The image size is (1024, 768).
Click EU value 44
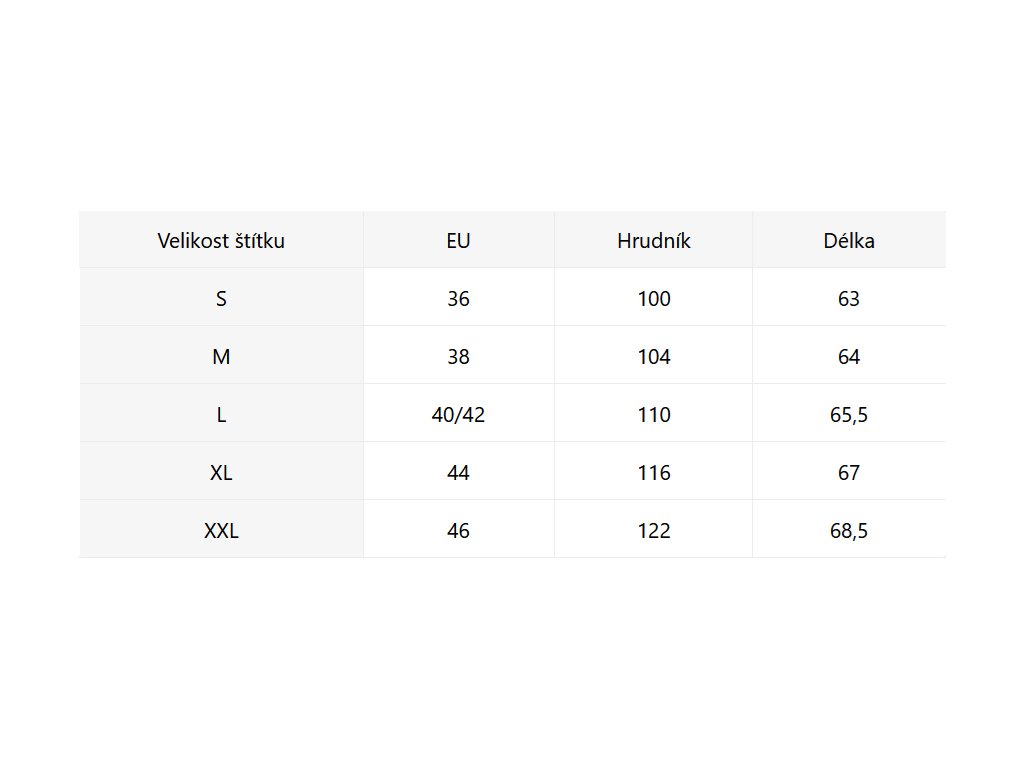[458, 473]
